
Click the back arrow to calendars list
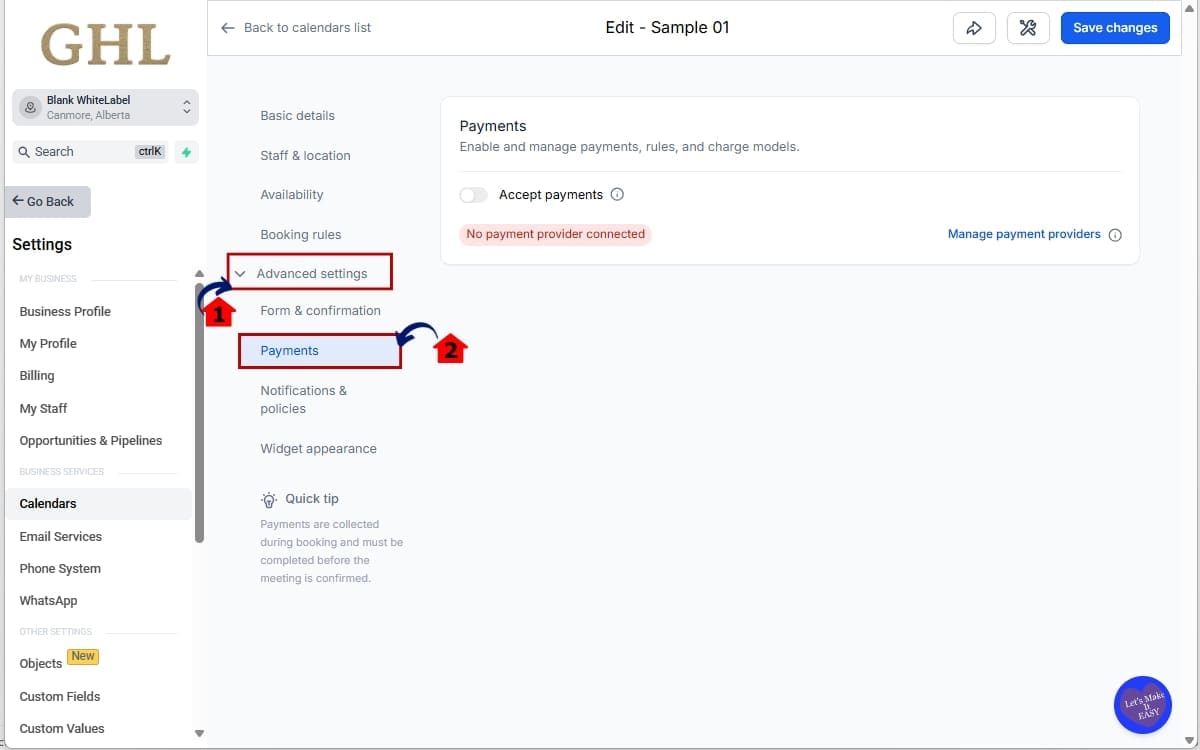pyautogui.click(x=228, y=28)
